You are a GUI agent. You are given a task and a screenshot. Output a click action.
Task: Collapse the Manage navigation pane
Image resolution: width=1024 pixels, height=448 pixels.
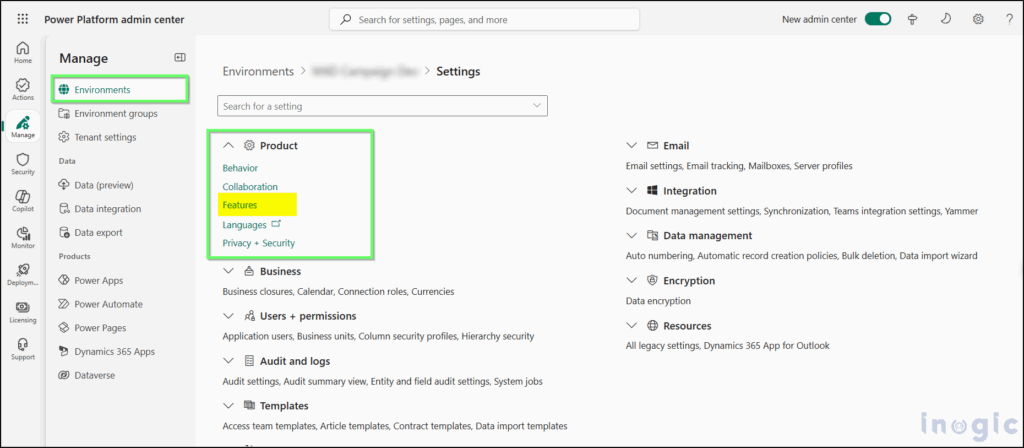180,57
